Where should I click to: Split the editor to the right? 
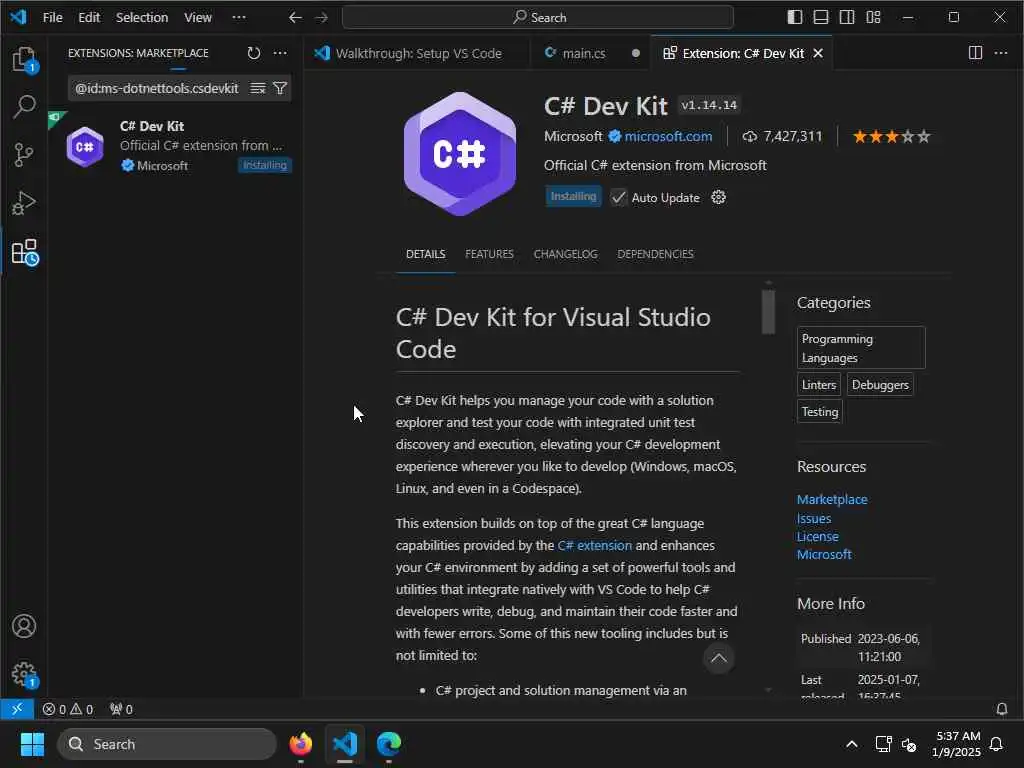975,53
